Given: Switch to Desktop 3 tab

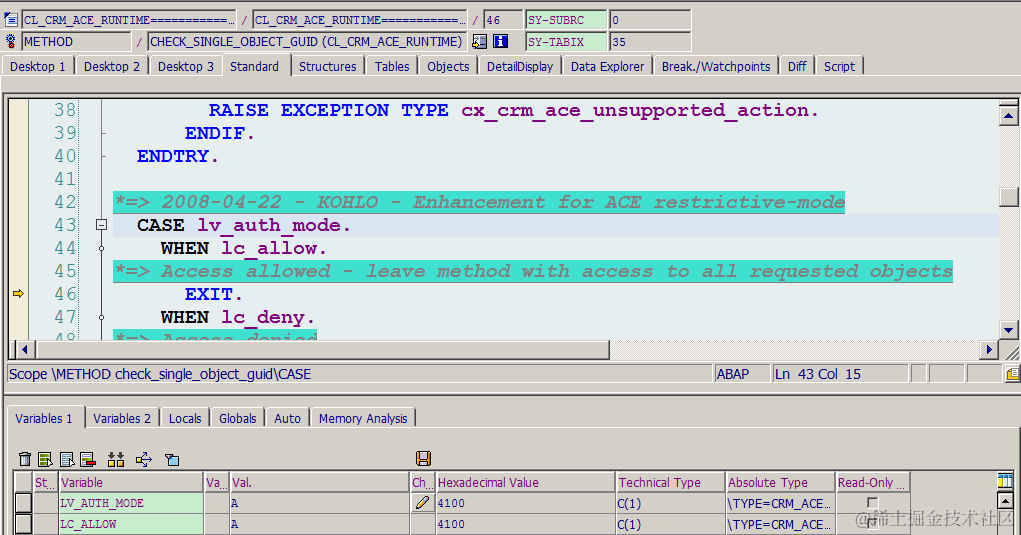Looking at the screenshot, I should click(x=186, y=66).
